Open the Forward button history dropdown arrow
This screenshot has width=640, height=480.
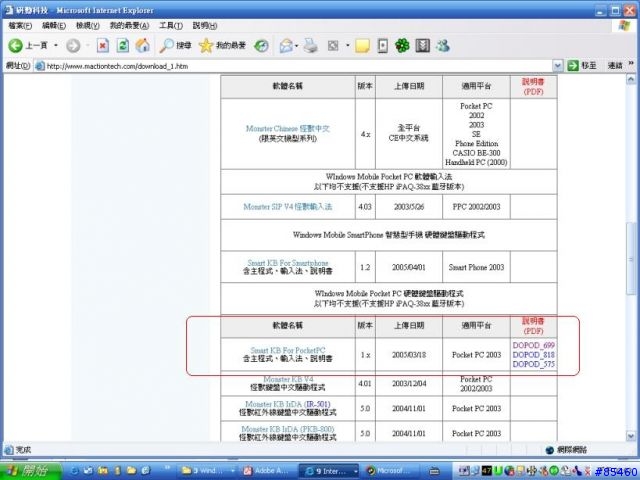click(x=87, y=45)
